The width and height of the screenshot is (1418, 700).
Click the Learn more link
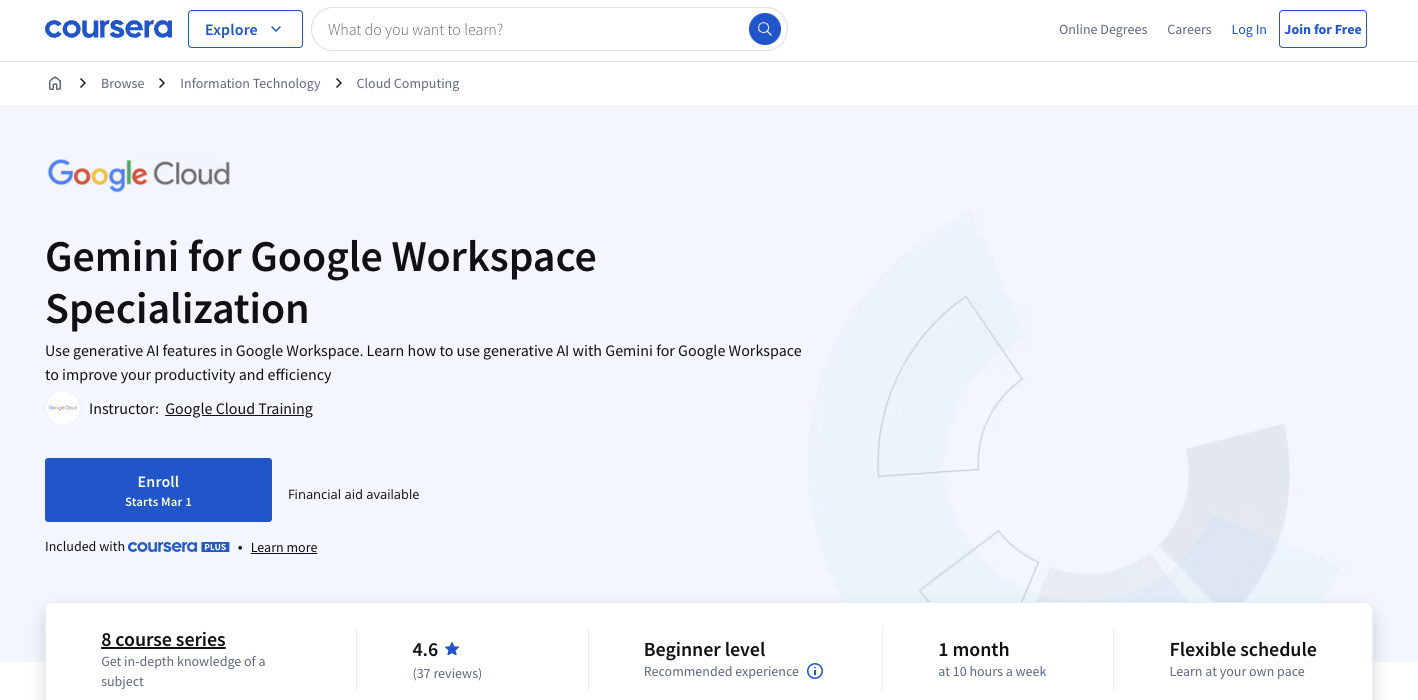[283, 547]
